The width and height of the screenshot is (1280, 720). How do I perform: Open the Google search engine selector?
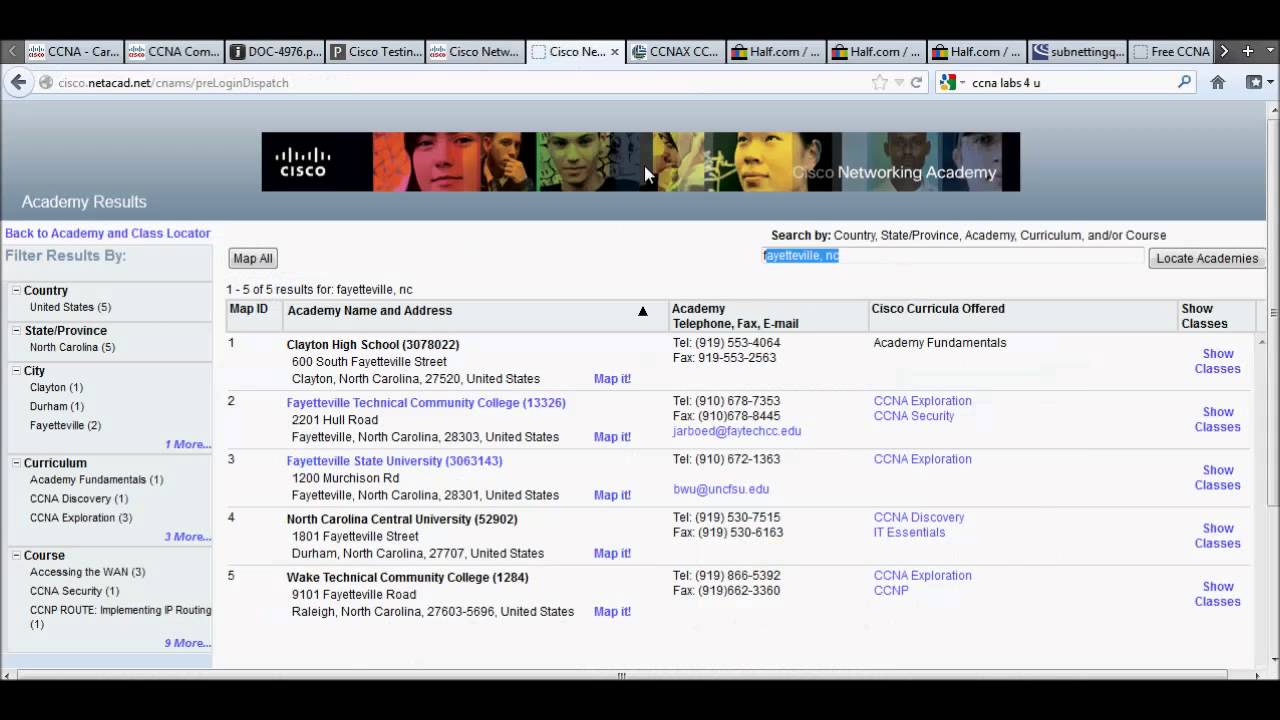[950, 83]
